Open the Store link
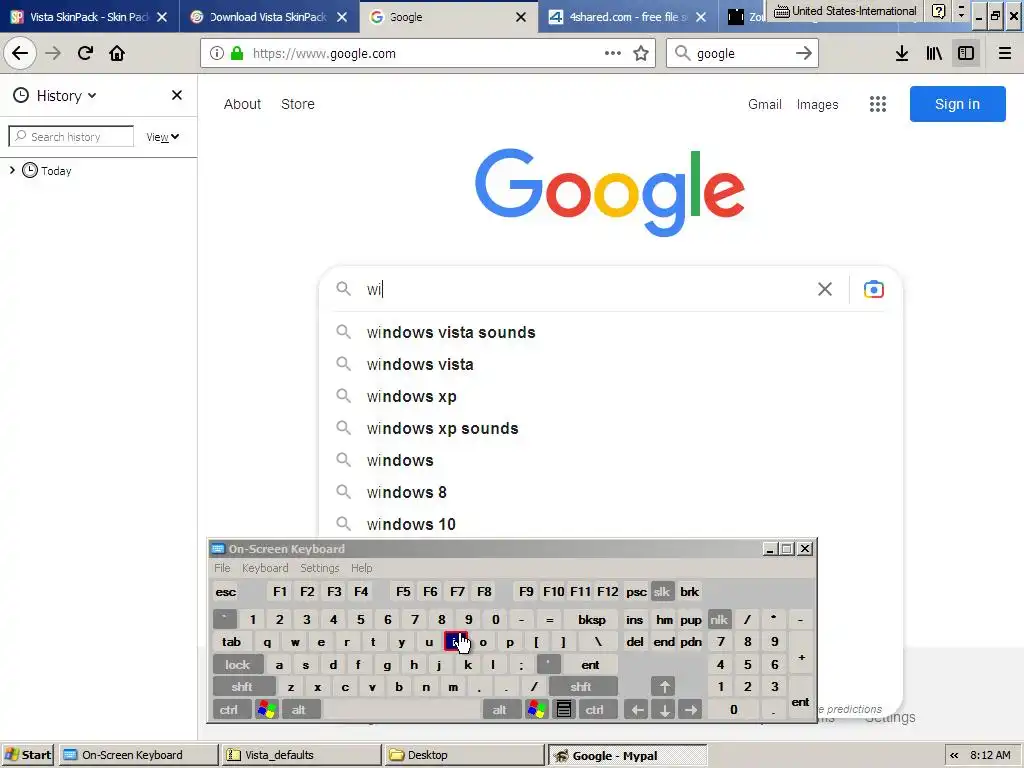Image resolution: width=1024 pixels, height=768 pixels. (x=298, y=104)
